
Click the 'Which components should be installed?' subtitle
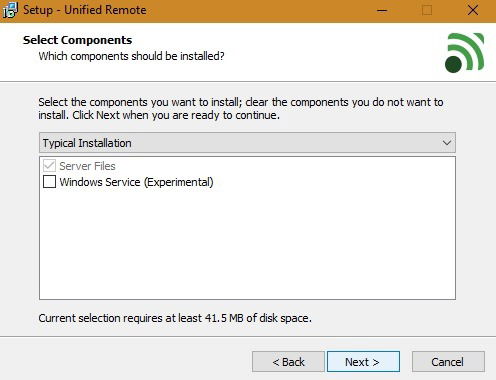pyautogui.click(x=131, y=56)
